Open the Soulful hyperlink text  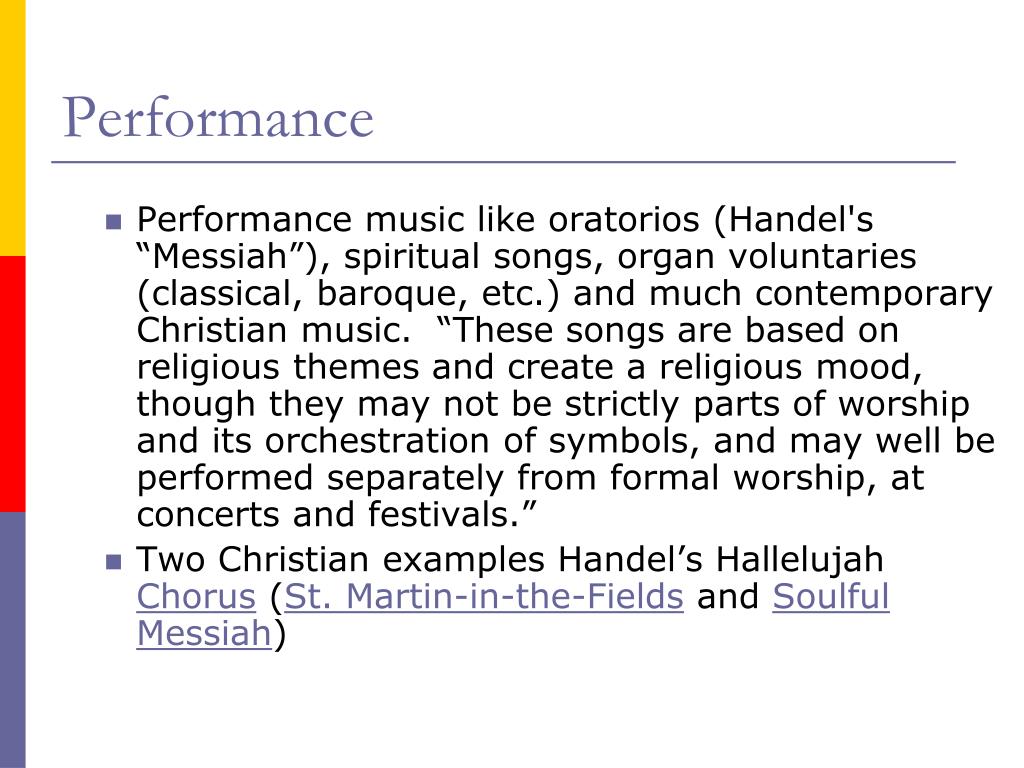point(831,596)
